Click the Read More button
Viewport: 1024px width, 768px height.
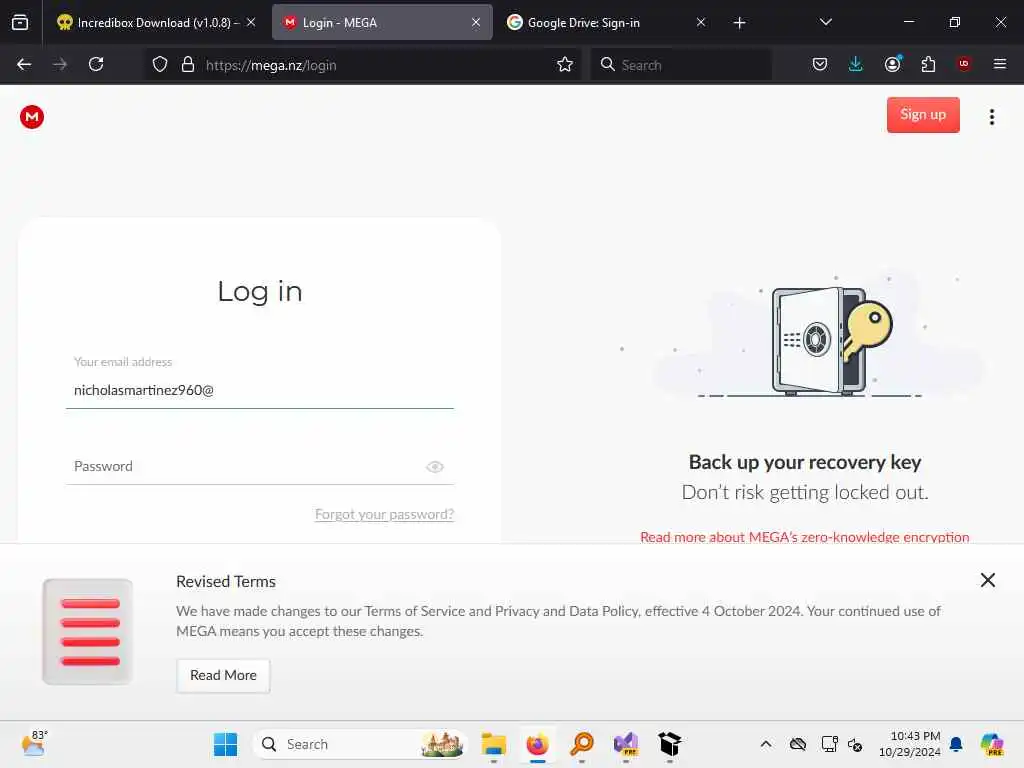pyautogui.click(x=223, y=675)
